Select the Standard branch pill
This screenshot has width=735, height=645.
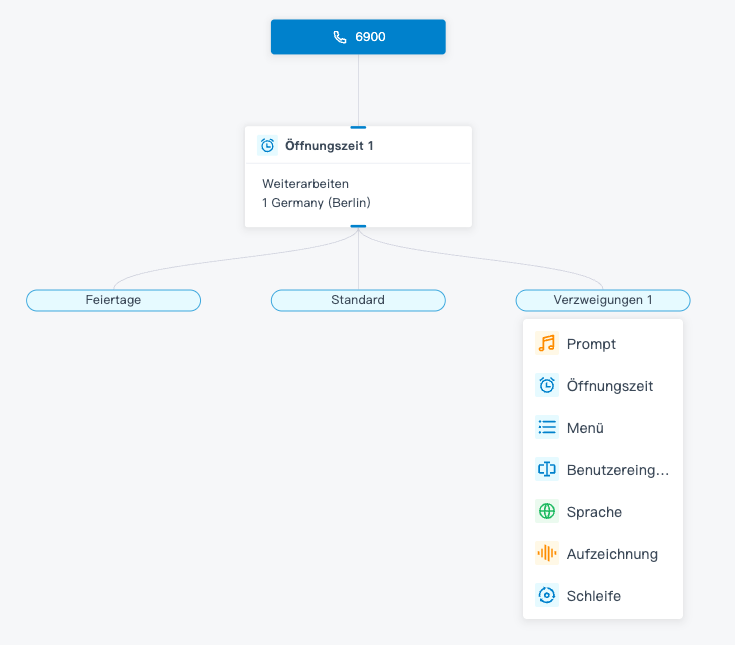click(358, 300)
